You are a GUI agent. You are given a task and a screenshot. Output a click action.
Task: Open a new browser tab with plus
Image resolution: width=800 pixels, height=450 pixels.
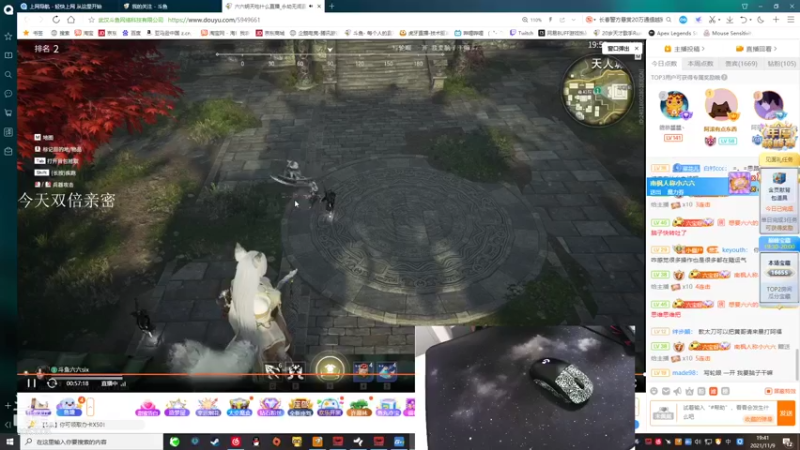[x=332, y=6]
